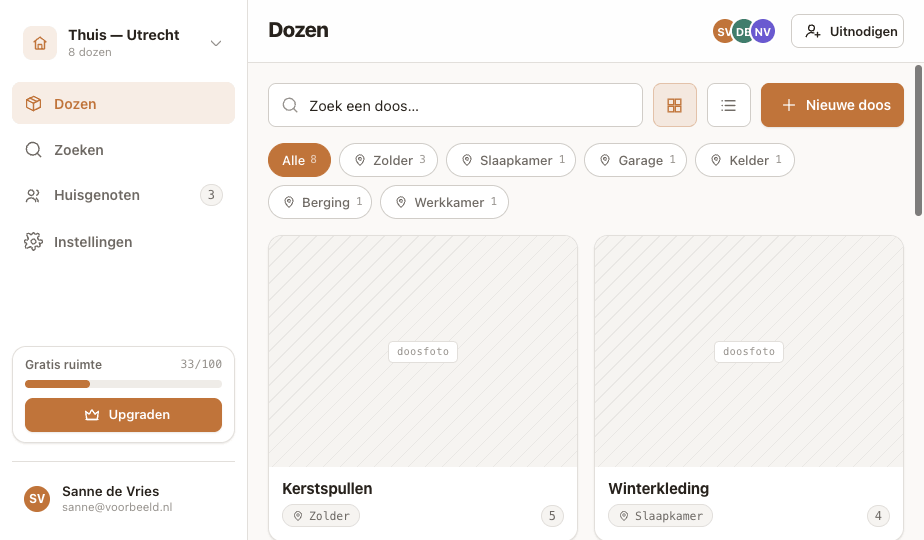Click the home icon beside Thuis — Utrecht
The width and height of the screenshot is (924, 540).
tap(40, 43)
